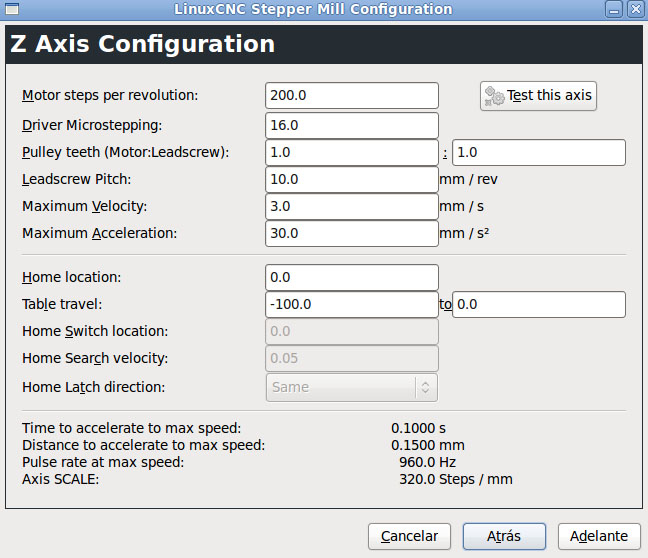Image resolution: width=648 pixels, height=558 pixels.
Task: Click the Z Axis Configuration heading
Action: click(x=143, y=44)
